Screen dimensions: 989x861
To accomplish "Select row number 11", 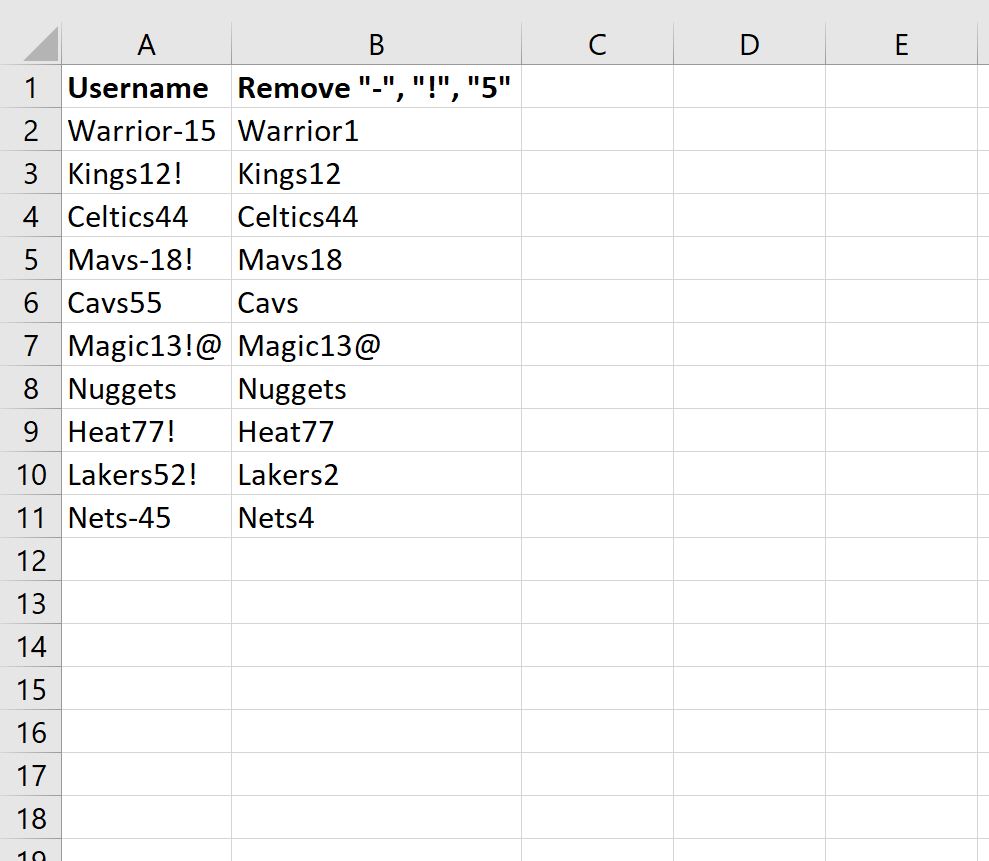I will 31,518.
